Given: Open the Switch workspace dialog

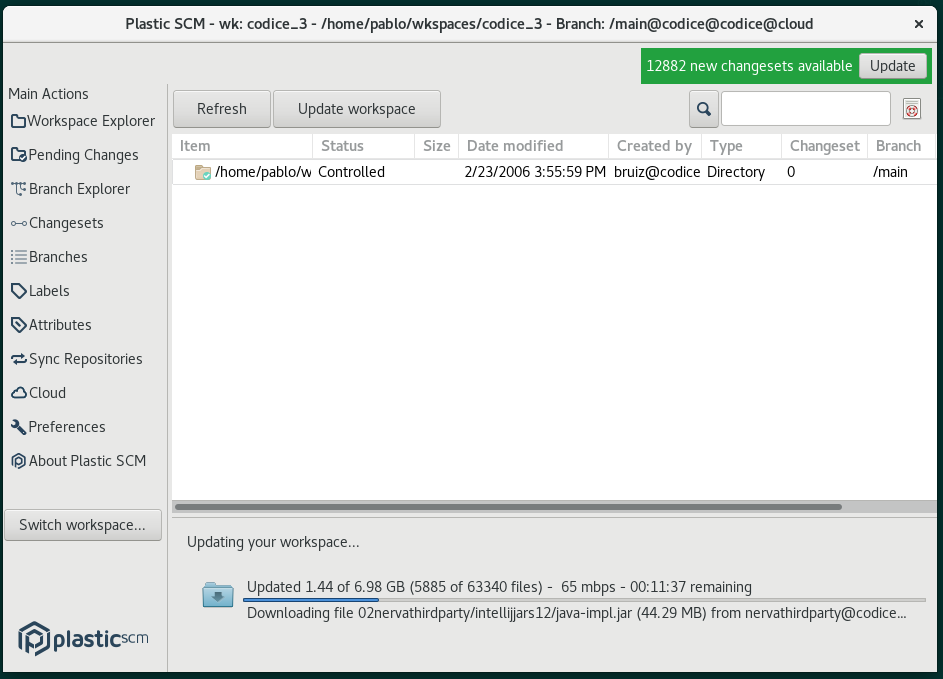Looking at the screenshot, I should coord(82,524).
